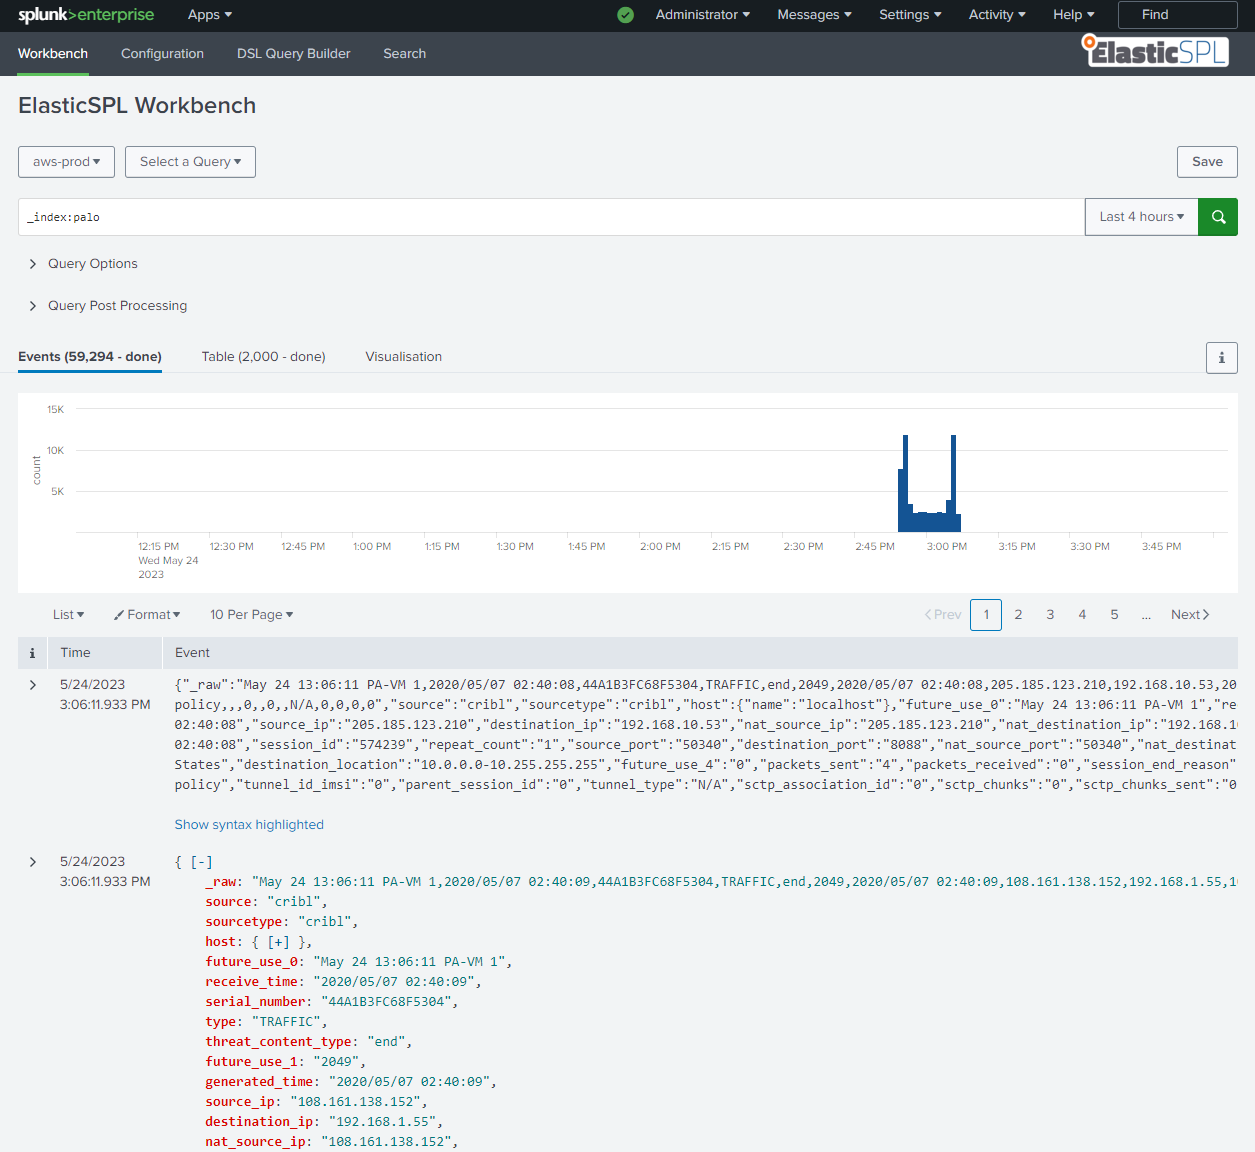Open search details via the "i" info button

point(1221,357)
